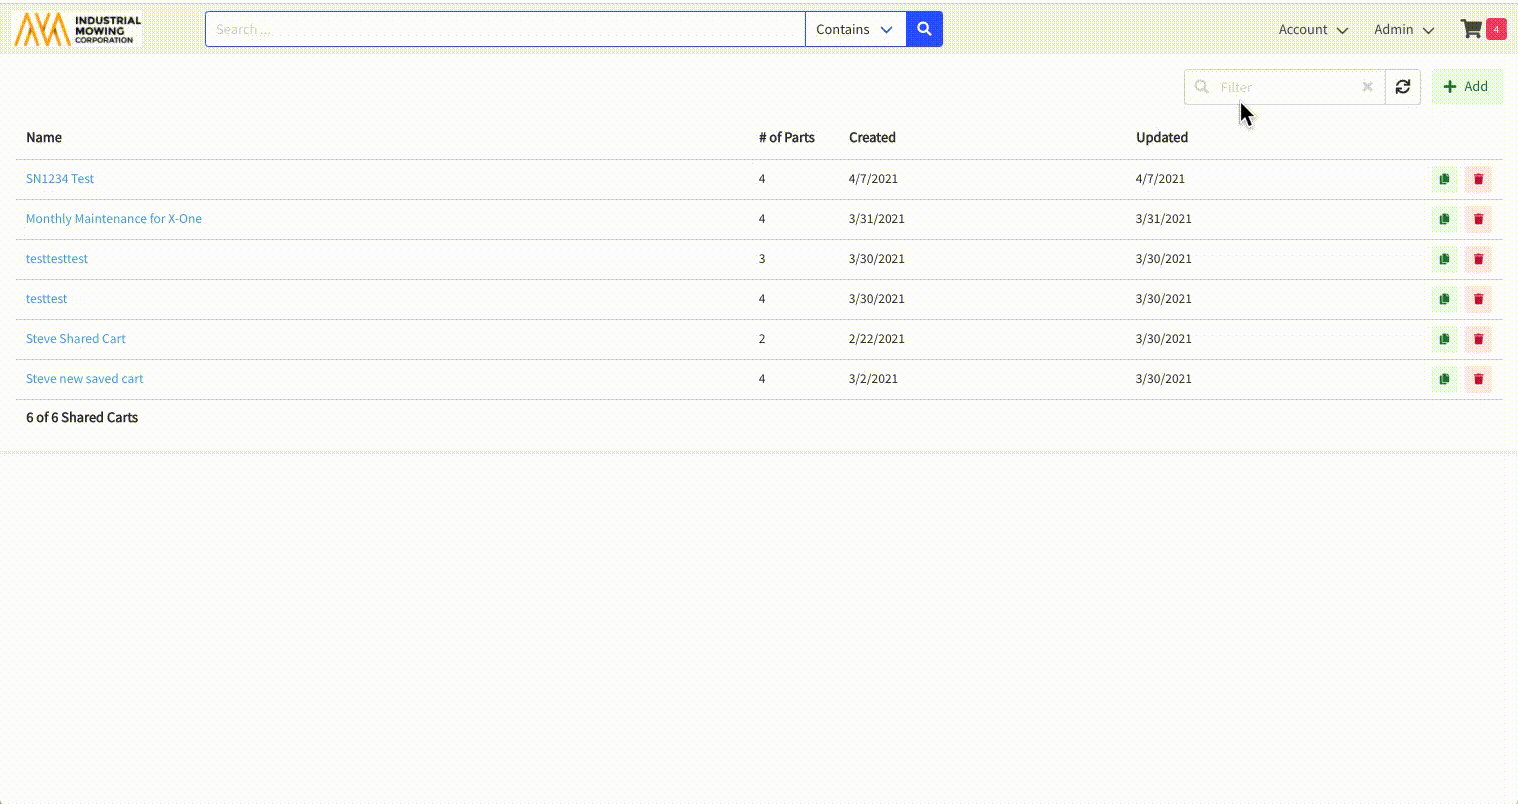Open the Admin dropdown menu
1518x804 pixels.
1403,30
